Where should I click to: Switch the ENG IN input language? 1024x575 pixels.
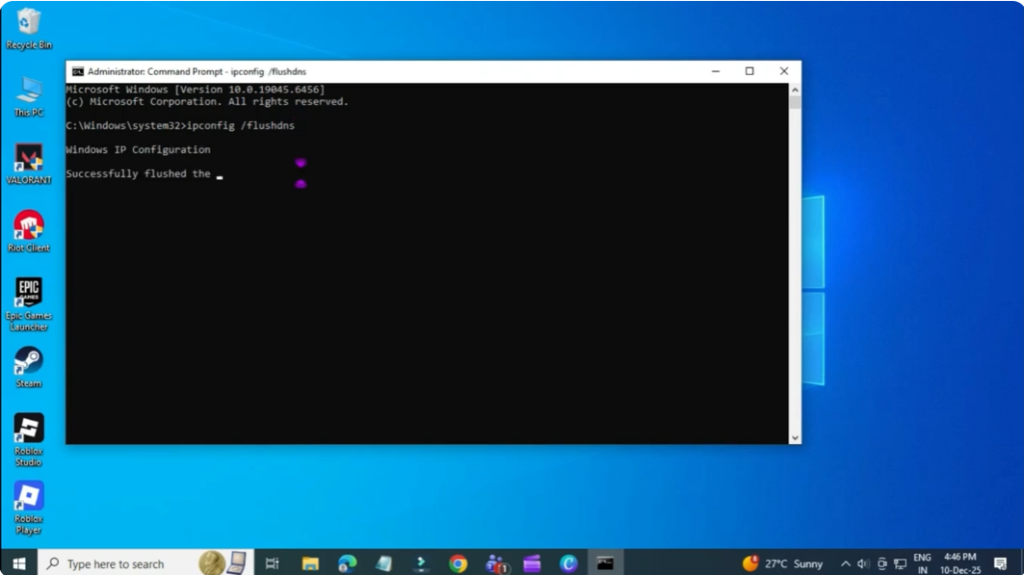click(x=922, y=563)
